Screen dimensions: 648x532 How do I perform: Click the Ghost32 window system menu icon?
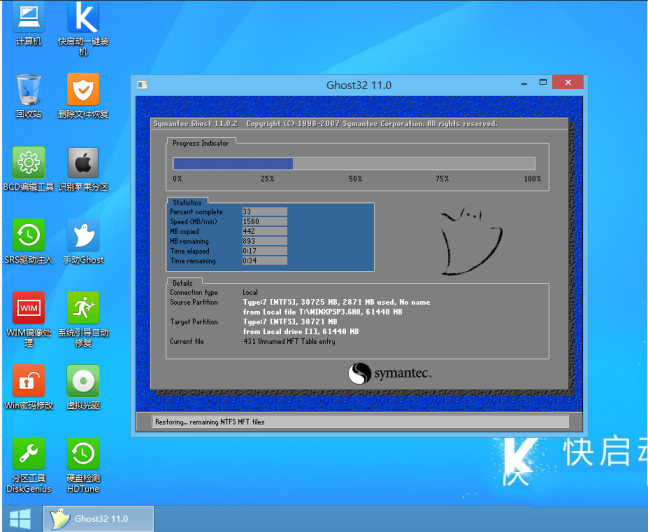coord(143,84)
